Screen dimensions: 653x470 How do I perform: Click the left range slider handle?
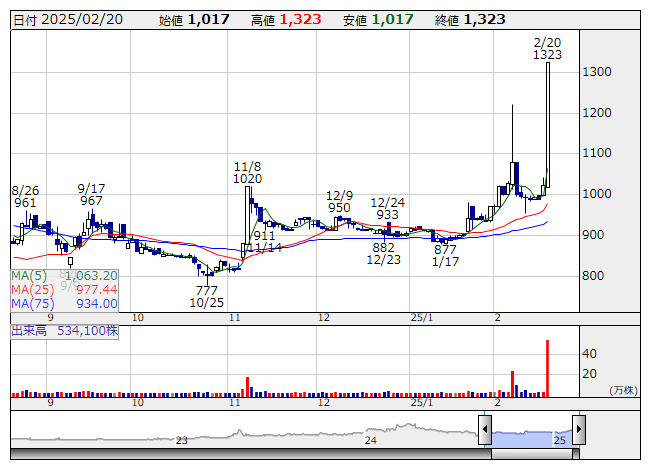pos(485,431)
